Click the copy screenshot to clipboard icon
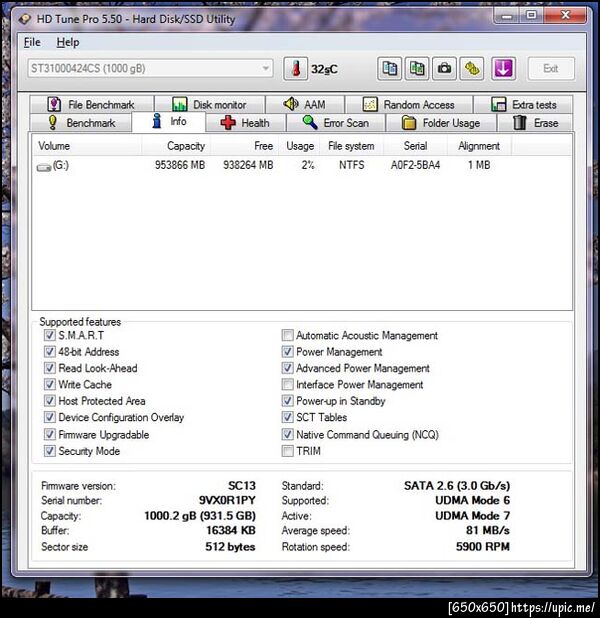 pos(417,69)
